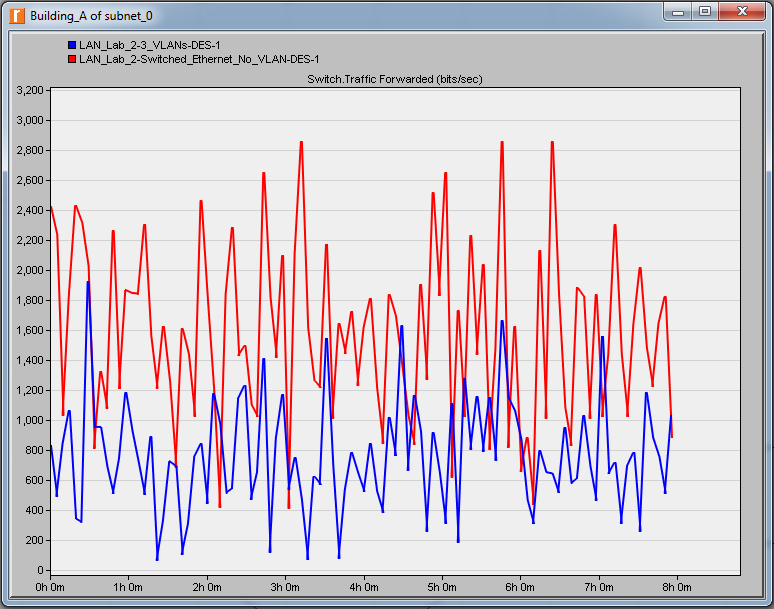Click y-axis label 800

click(x=34, y=450)
